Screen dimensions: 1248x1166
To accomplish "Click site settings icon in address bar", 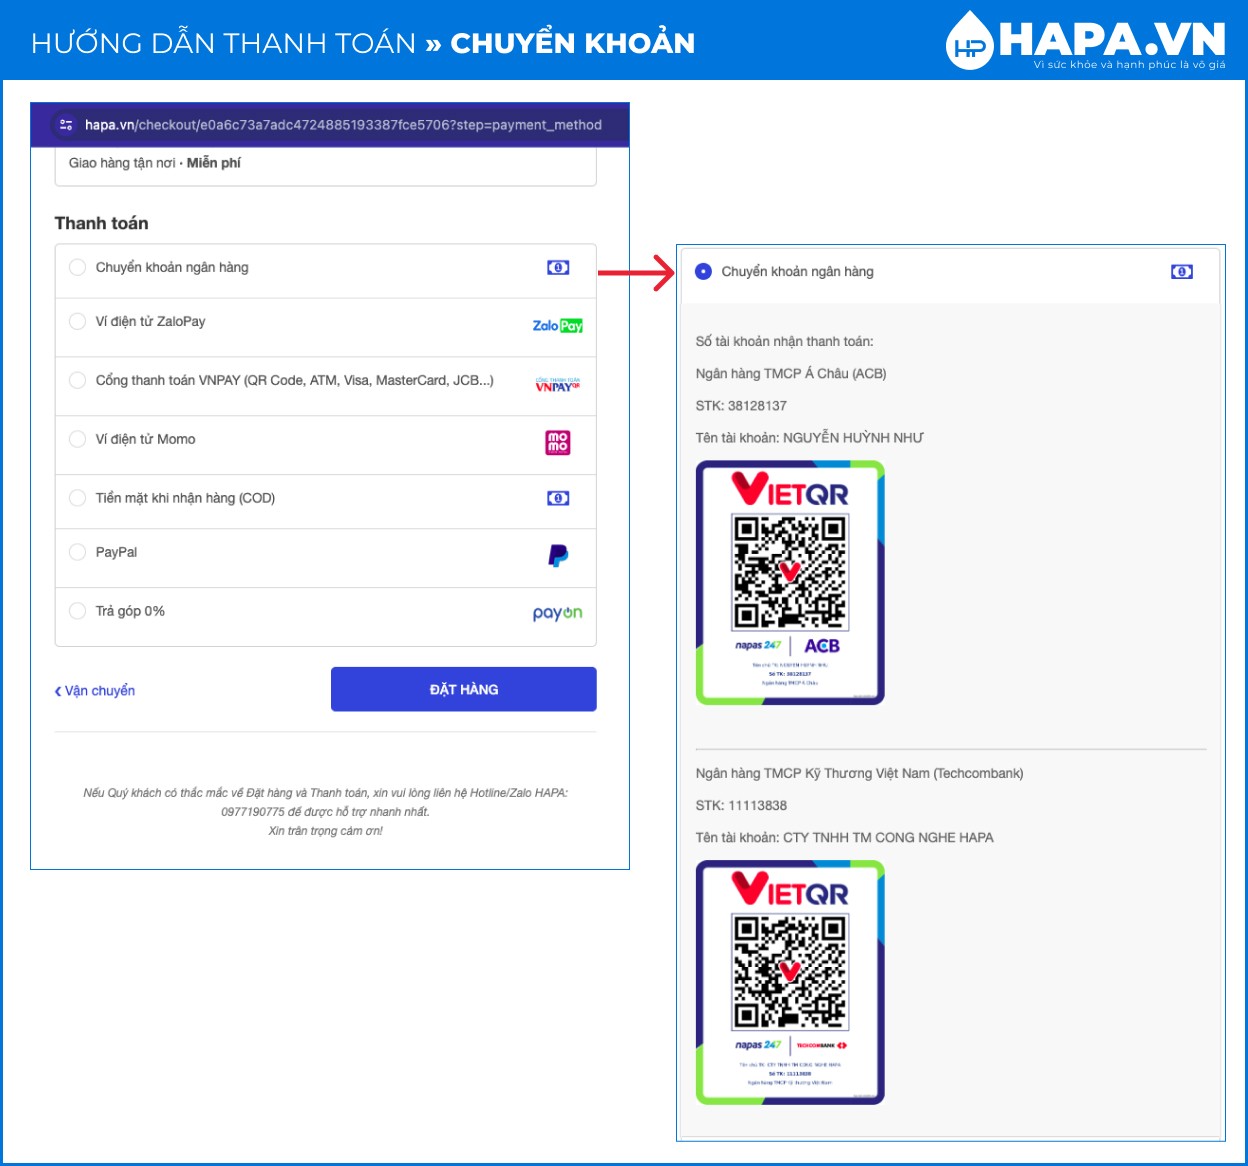I will (x=66, y=125).
